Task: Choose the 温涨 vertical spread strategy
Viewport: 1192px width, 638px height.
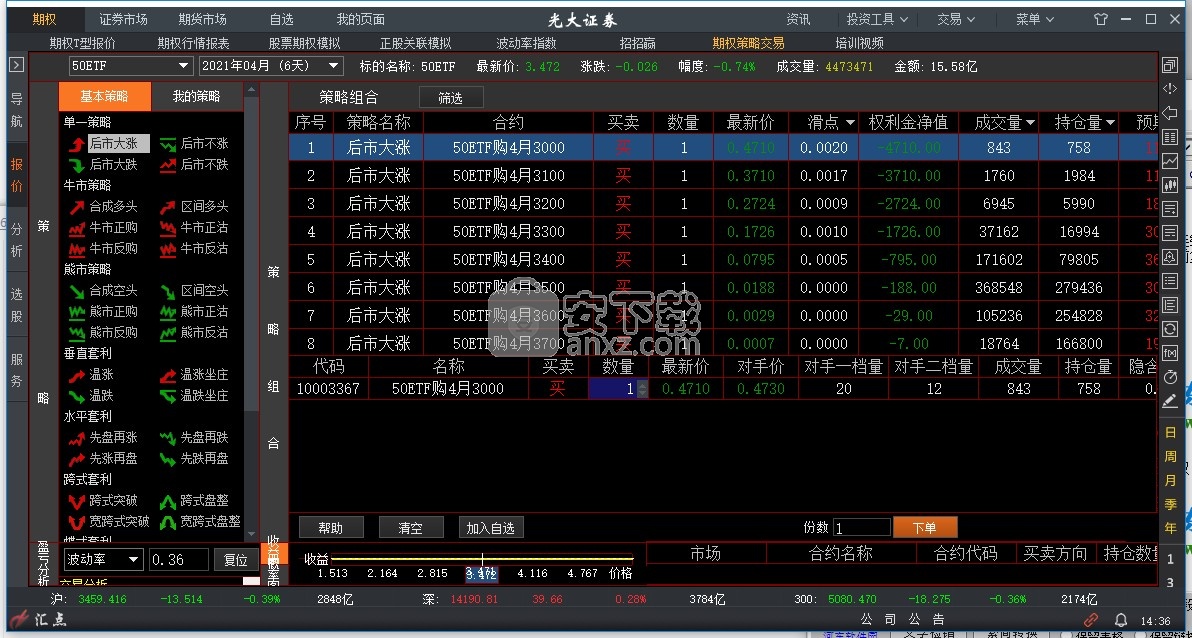Action: (x=91, y=374)
